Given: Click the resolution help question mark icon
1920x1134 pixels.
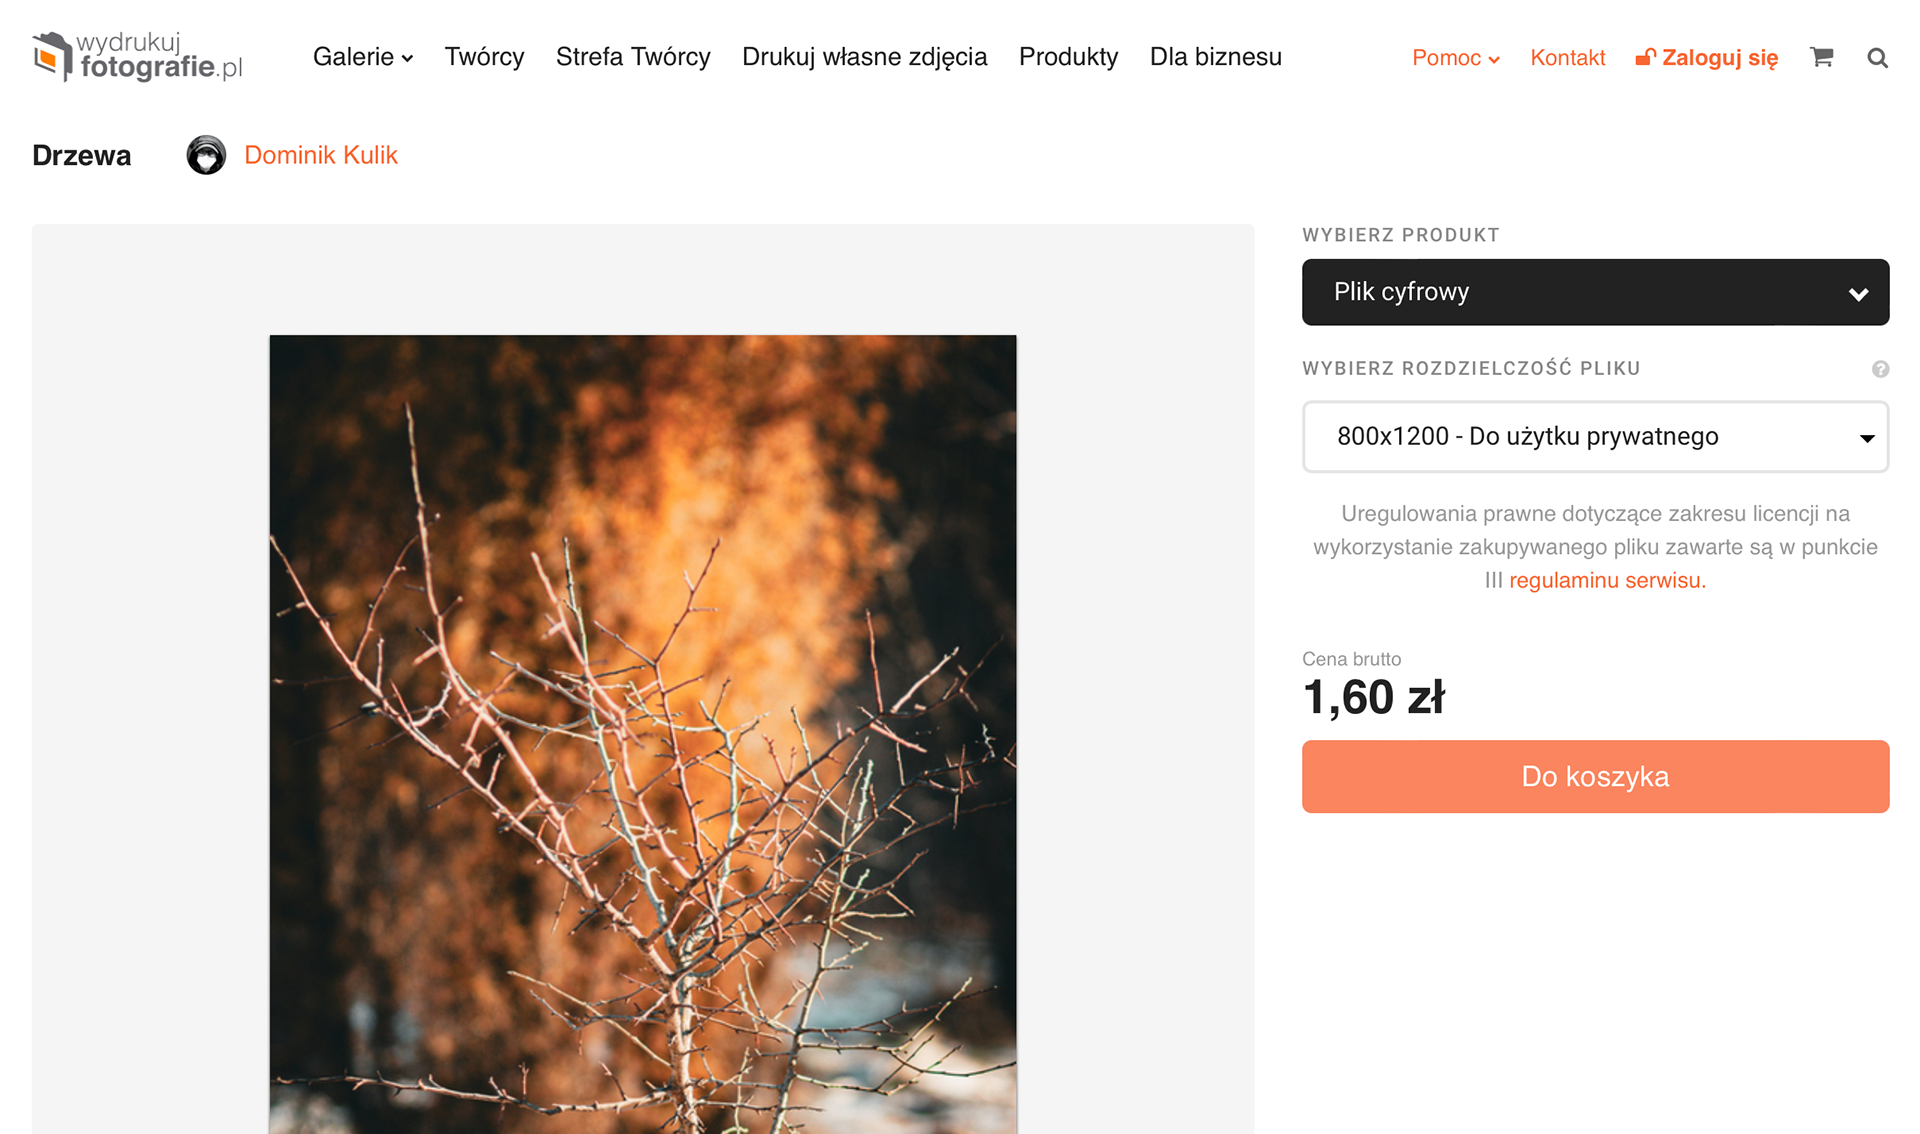Looking at the screenshot, I should [x=1880, y=369].
